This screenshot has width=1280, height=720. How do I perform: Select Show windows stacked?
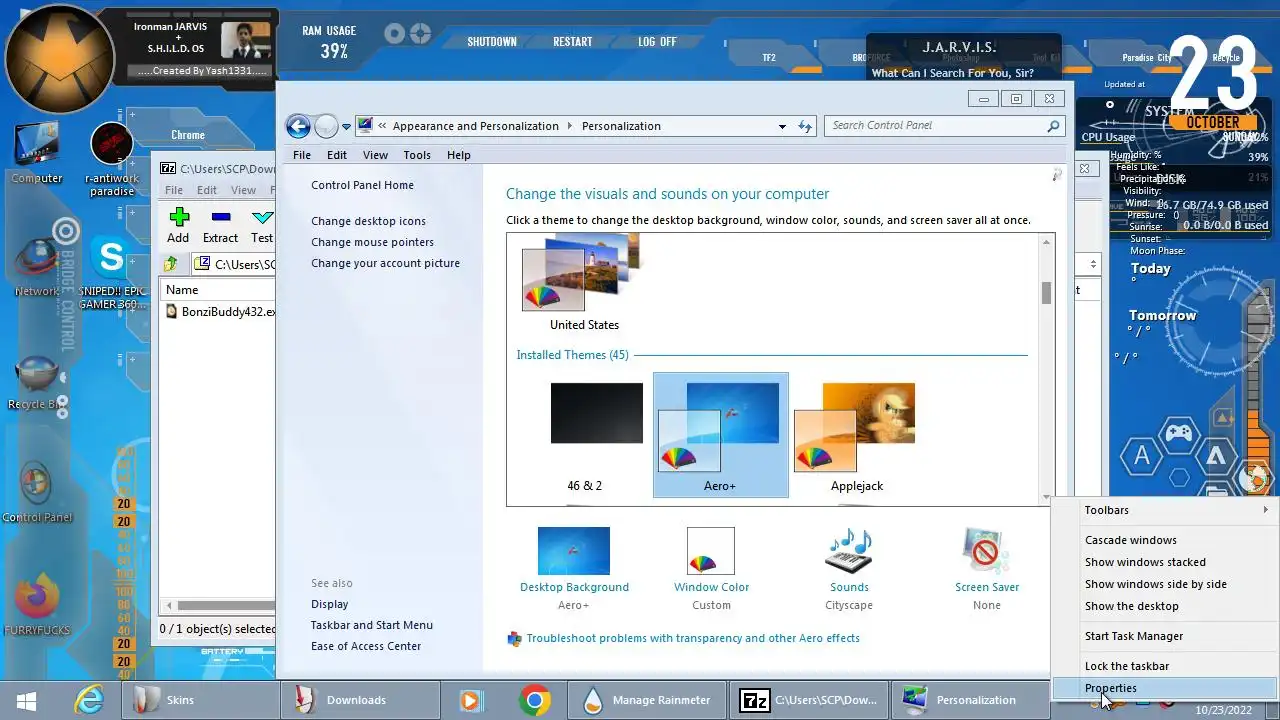coord(1164,562)
